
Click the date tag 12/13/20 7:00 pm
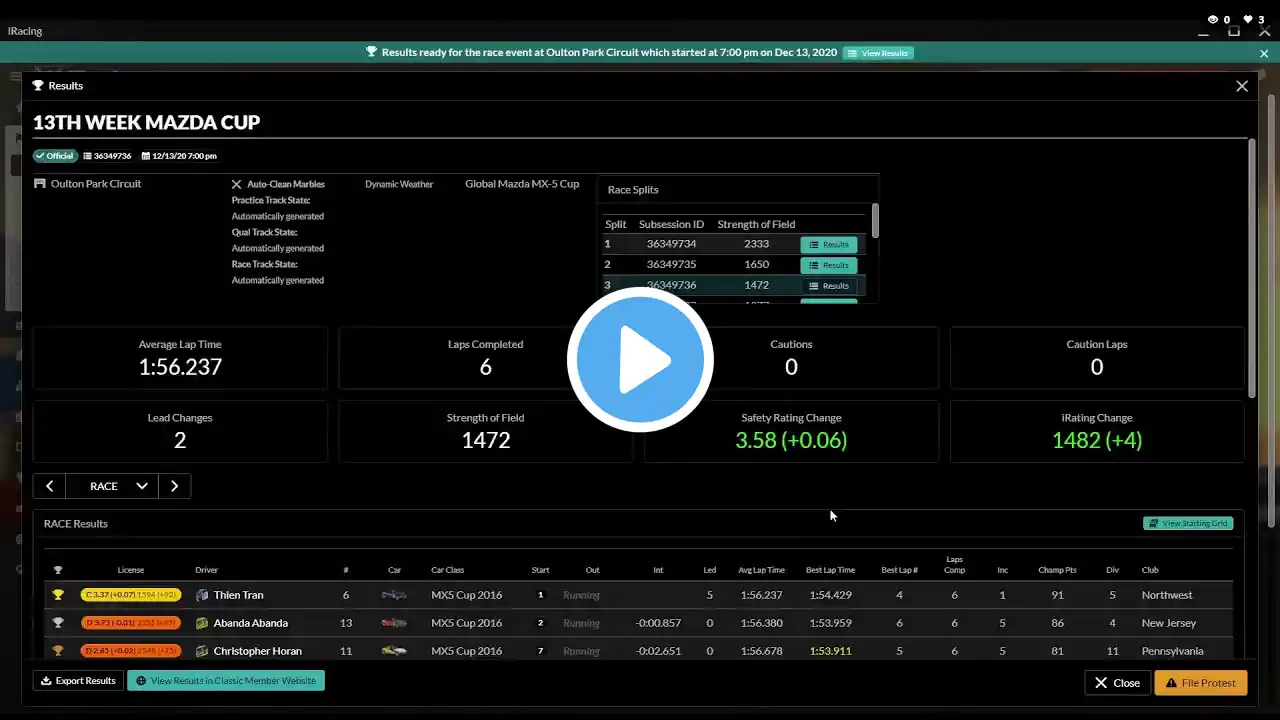(179, 156)
